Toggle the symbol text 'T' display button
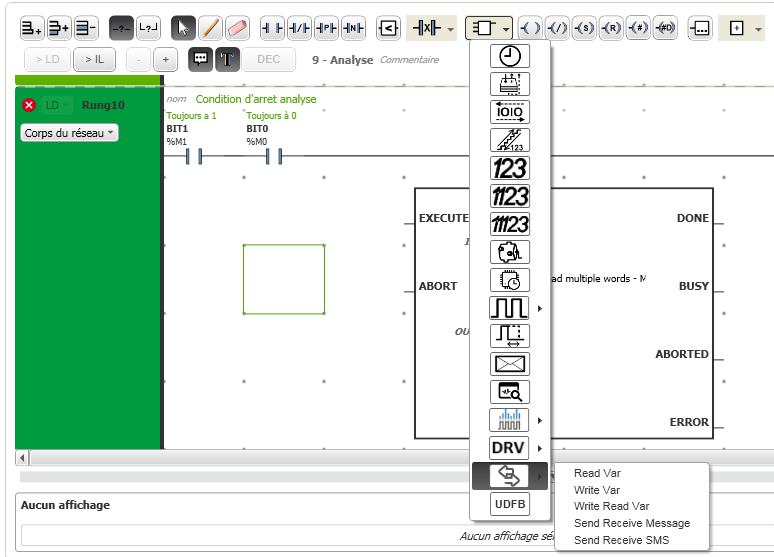774x557 pixels. (227, 59)
